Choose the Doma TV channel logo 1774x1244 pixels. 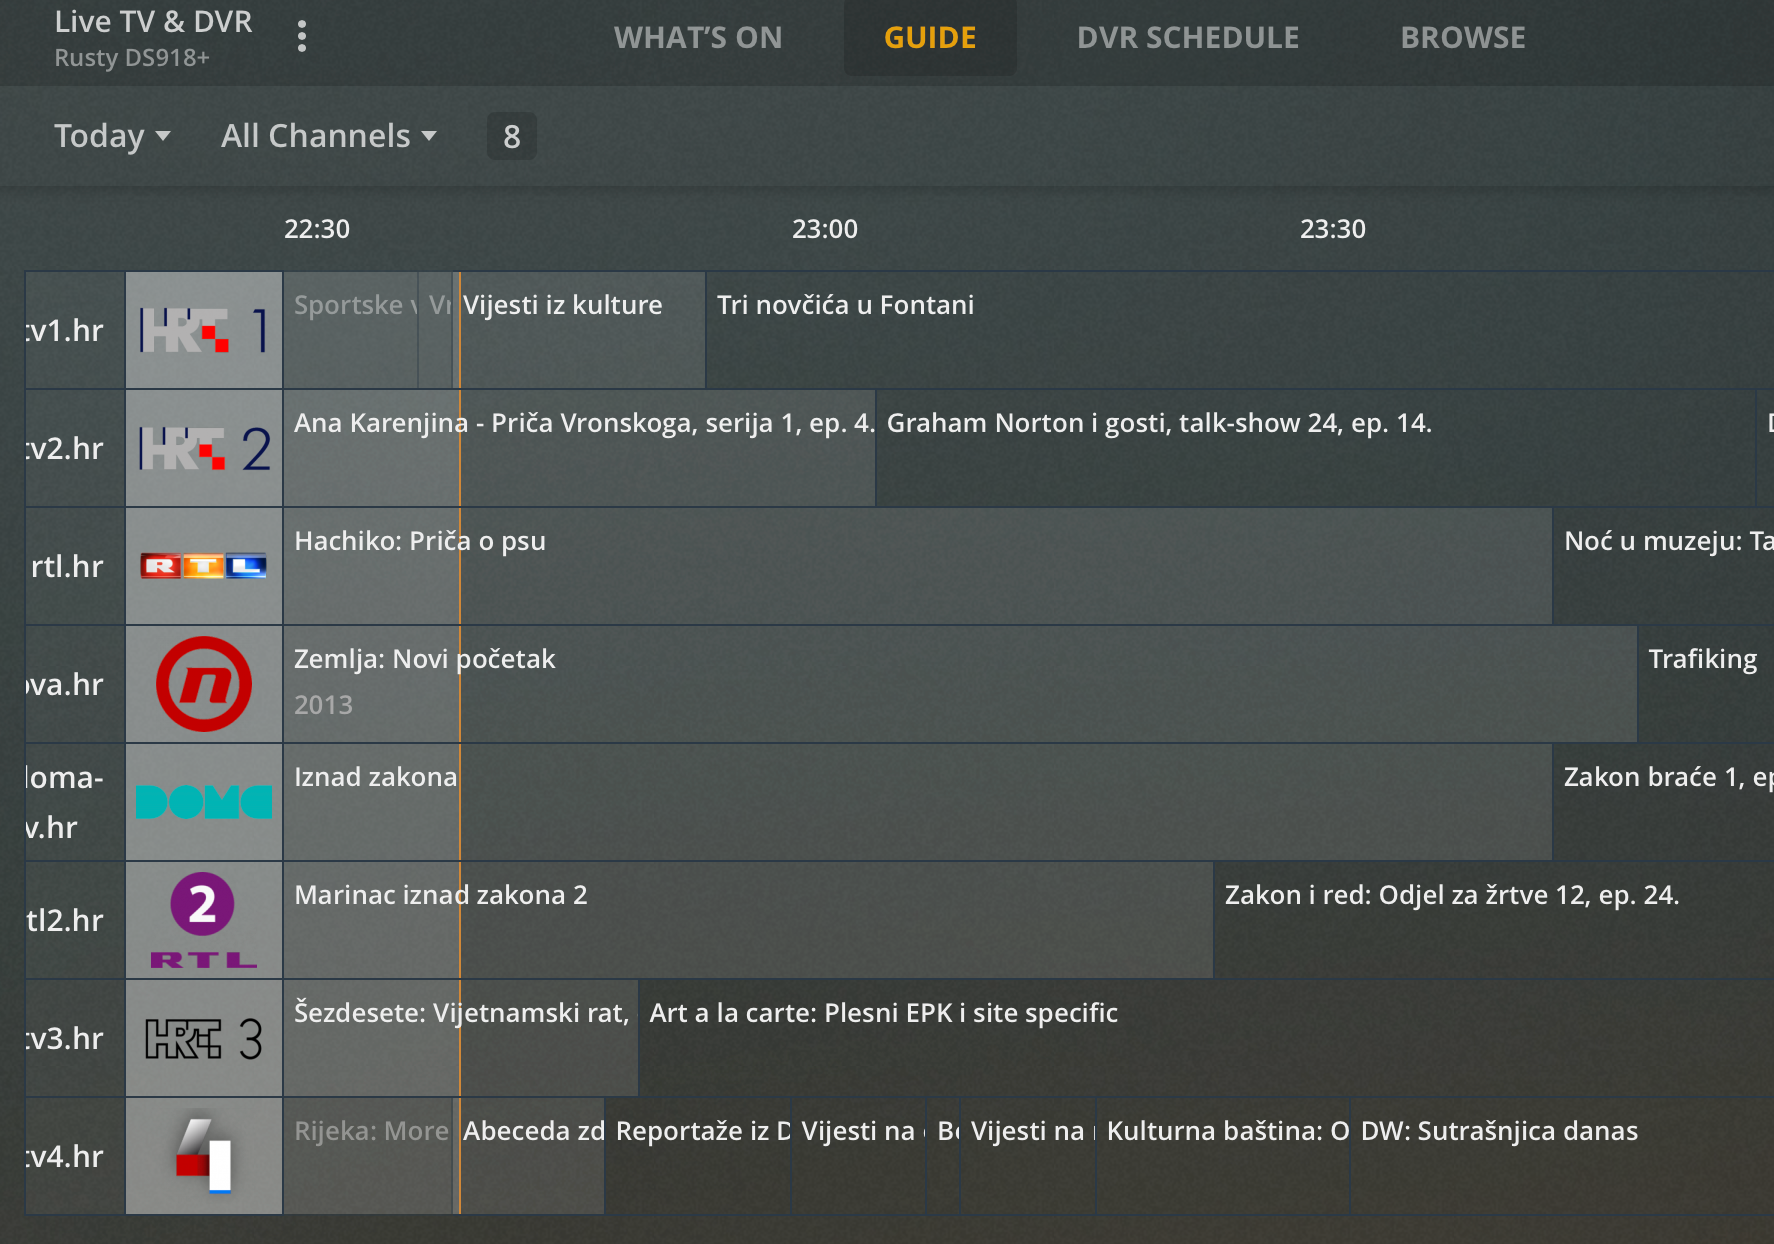point(204,802)
